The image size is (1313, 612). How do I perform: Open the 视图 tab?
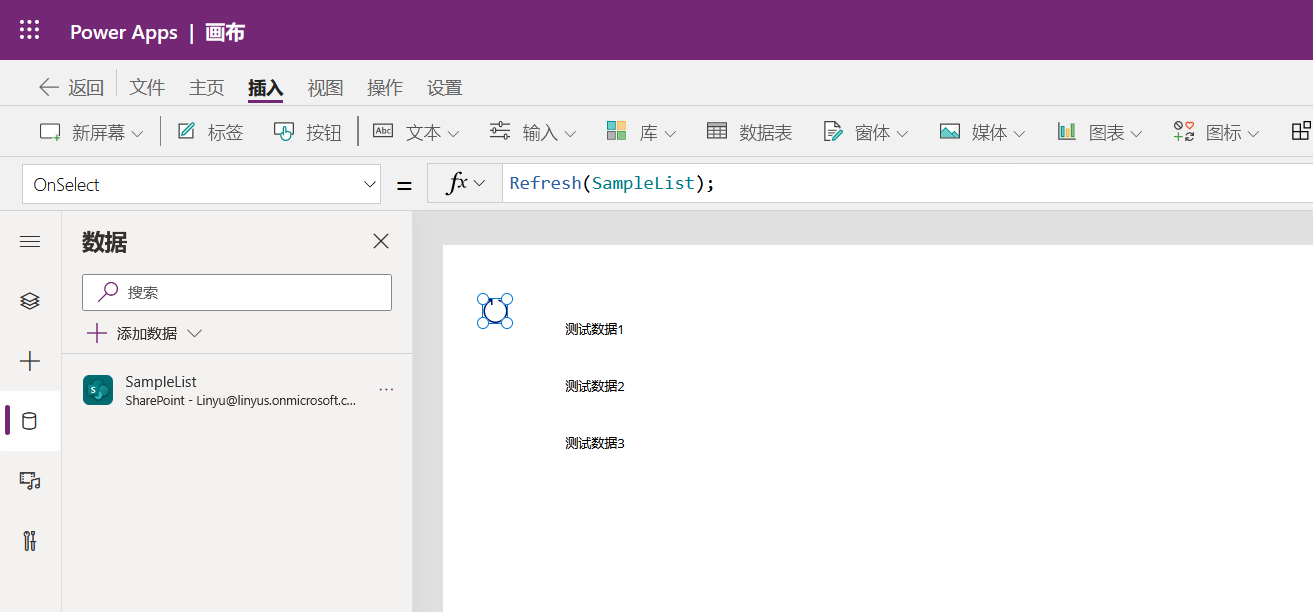coord(325,87)
